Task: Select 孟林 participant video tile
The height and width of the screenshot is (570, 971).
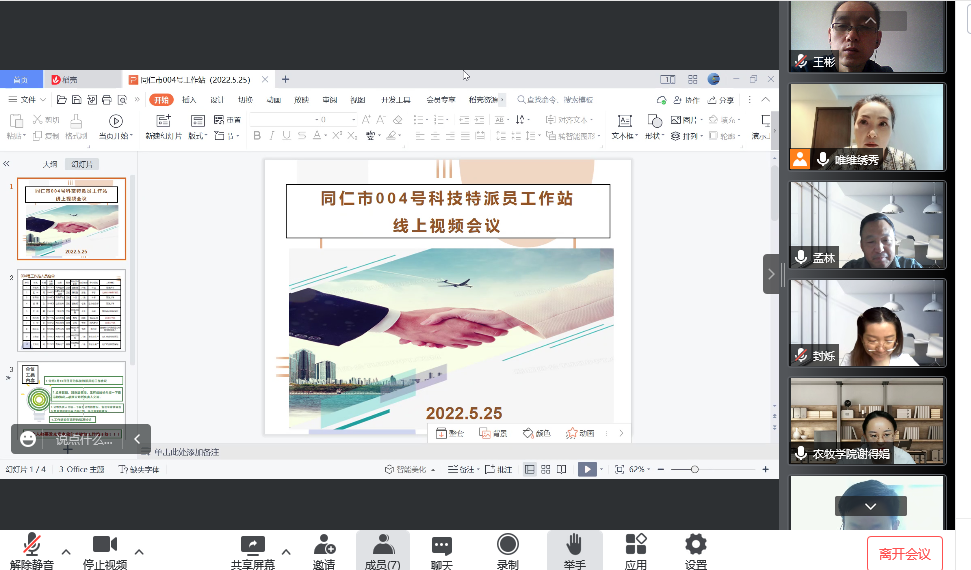Action: (868, 225)
